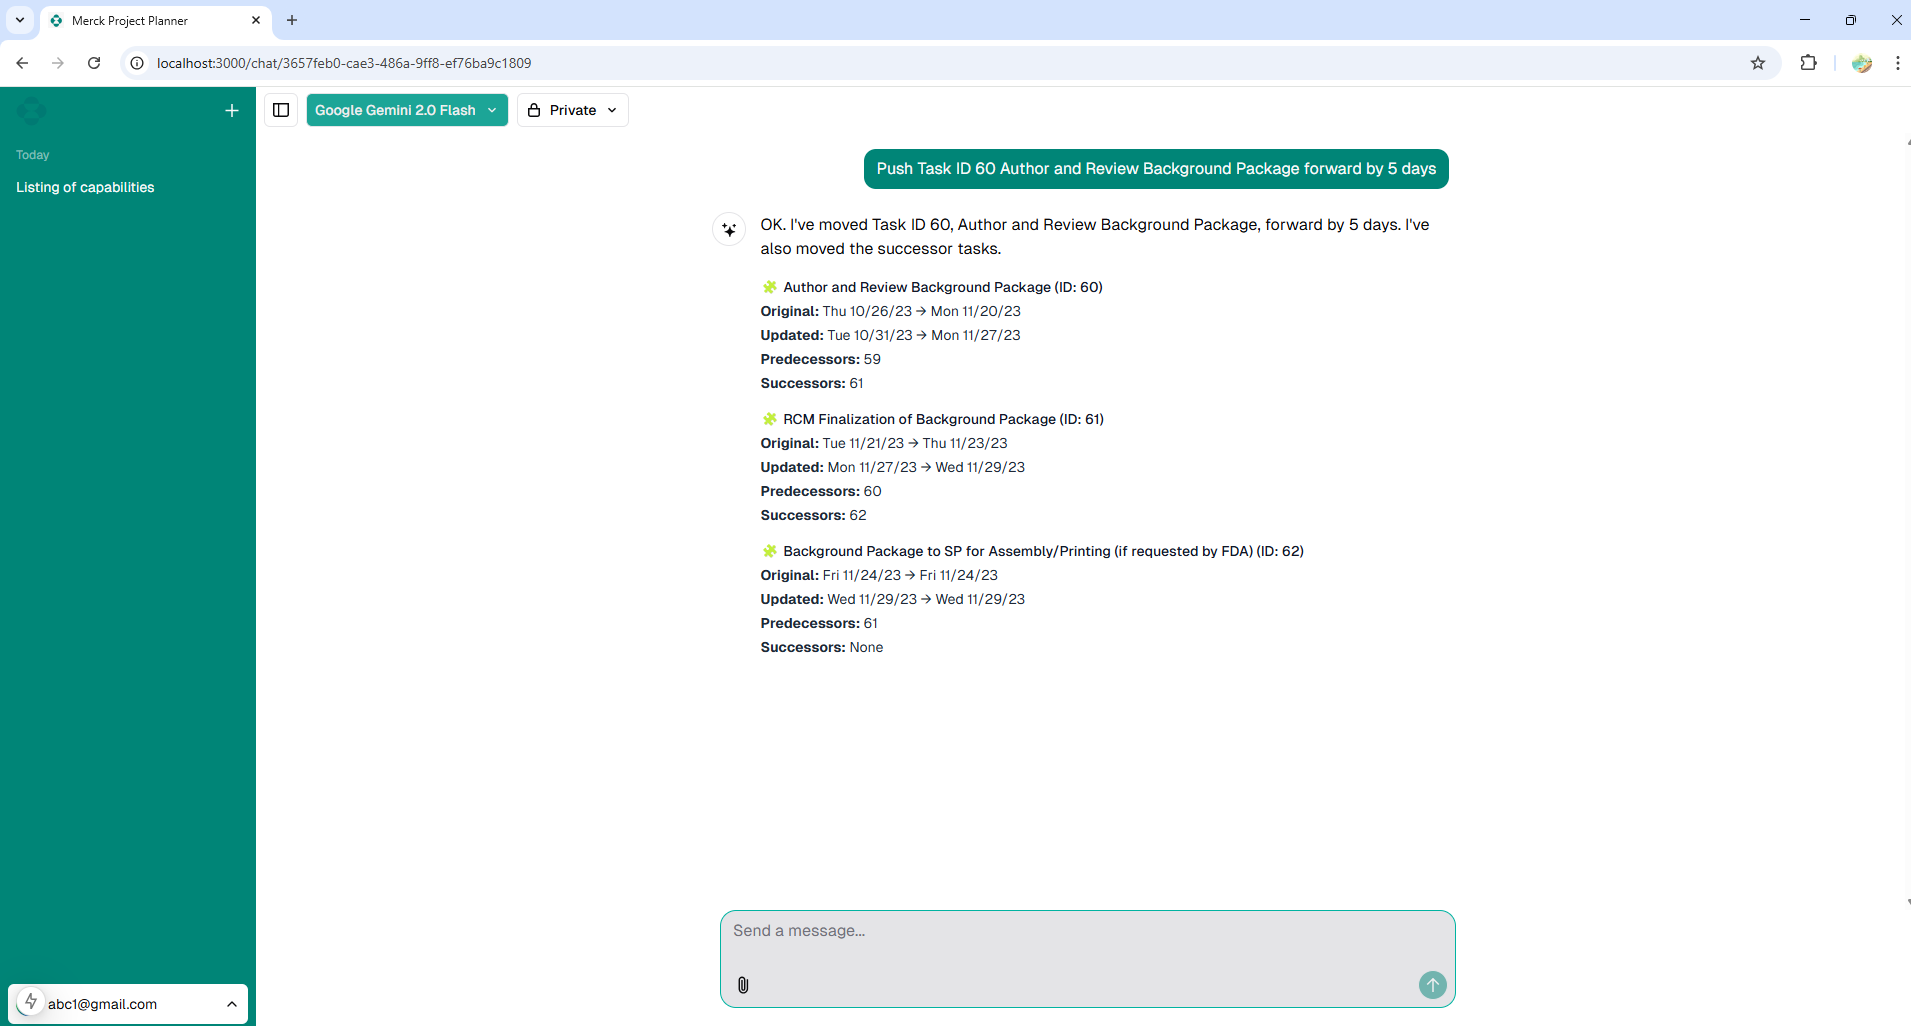This screenshot has height=1026, width=1911.
Task: Open the Listing of capabilities chat
Action: [x=85, y=187]
